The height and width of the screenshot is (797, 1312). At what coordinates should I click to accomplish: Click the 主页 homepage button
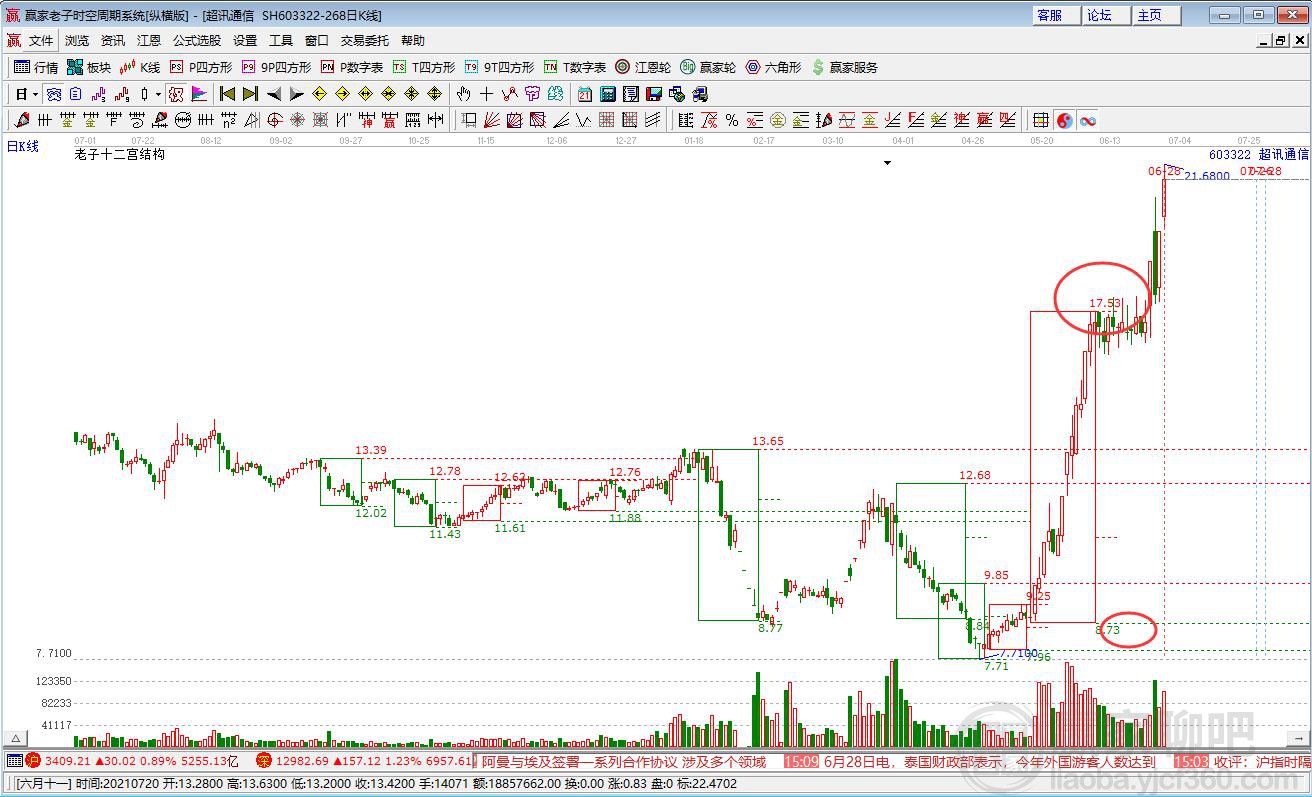pyautogui.click(x=1156, y=15)
